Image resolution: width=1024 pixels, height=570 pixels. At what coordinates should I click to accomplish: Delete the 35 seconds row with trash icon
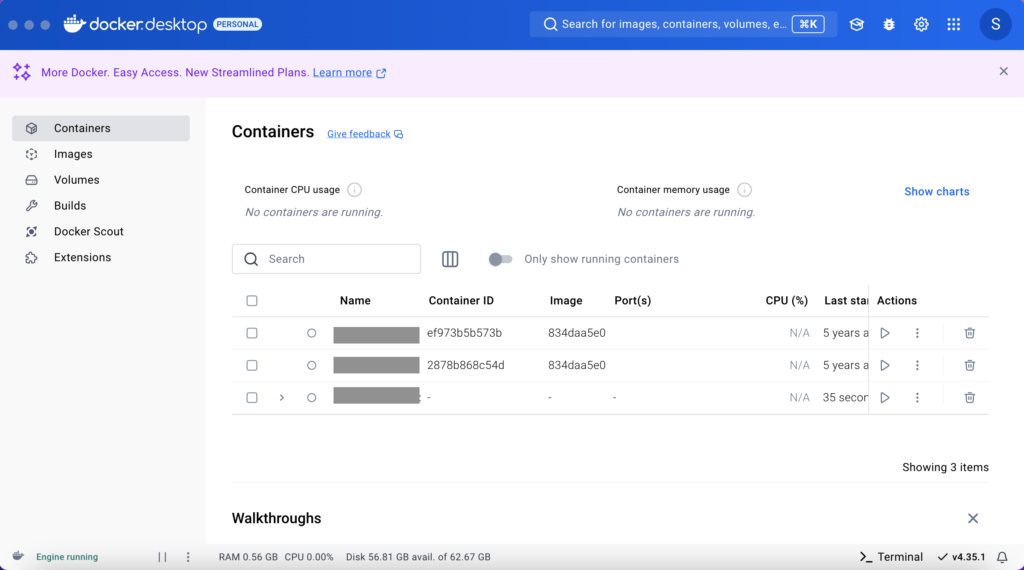pos(970,398)
